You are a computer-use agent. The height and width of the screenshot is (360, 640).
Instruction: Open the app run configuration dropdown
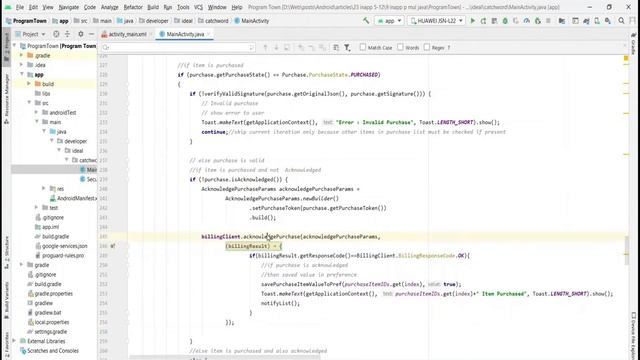[389, 20]
